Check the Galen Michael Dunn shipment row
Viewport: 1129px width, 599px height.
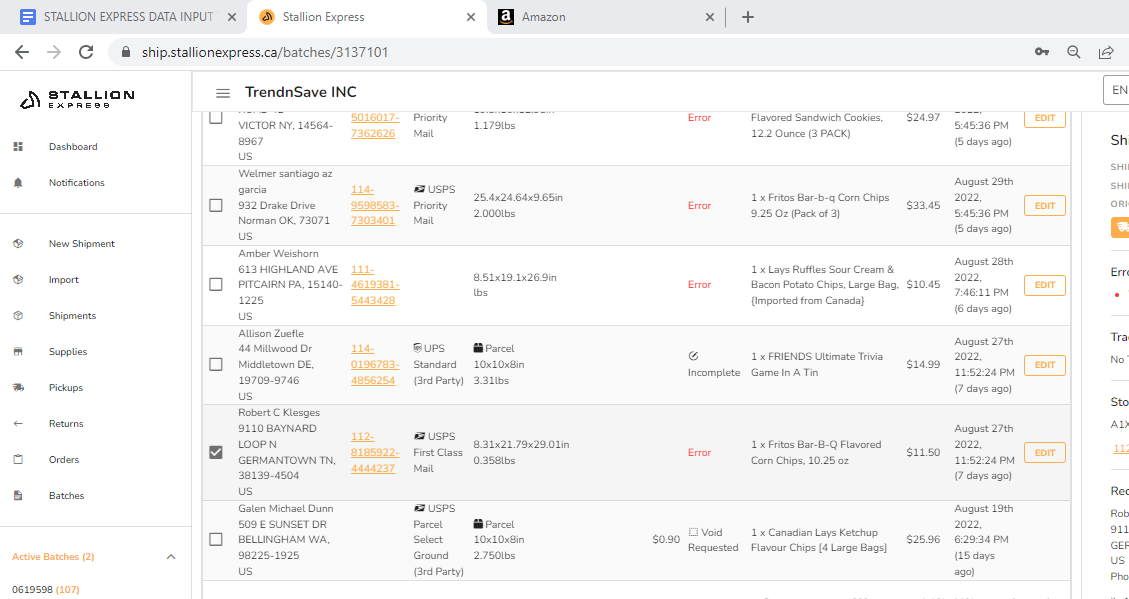click(216, 540)
